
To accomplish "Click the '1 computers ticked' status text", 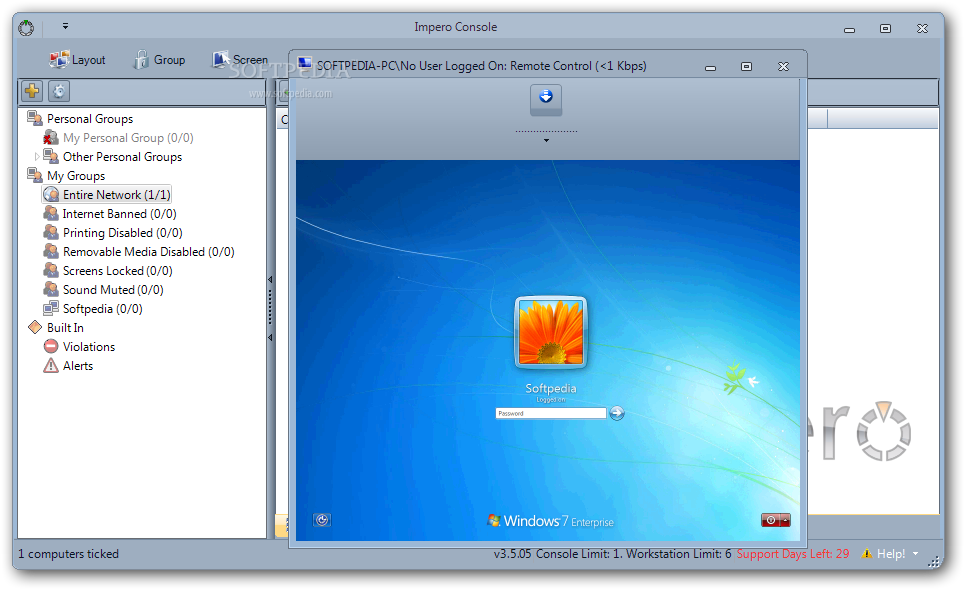I will point(68,554).
